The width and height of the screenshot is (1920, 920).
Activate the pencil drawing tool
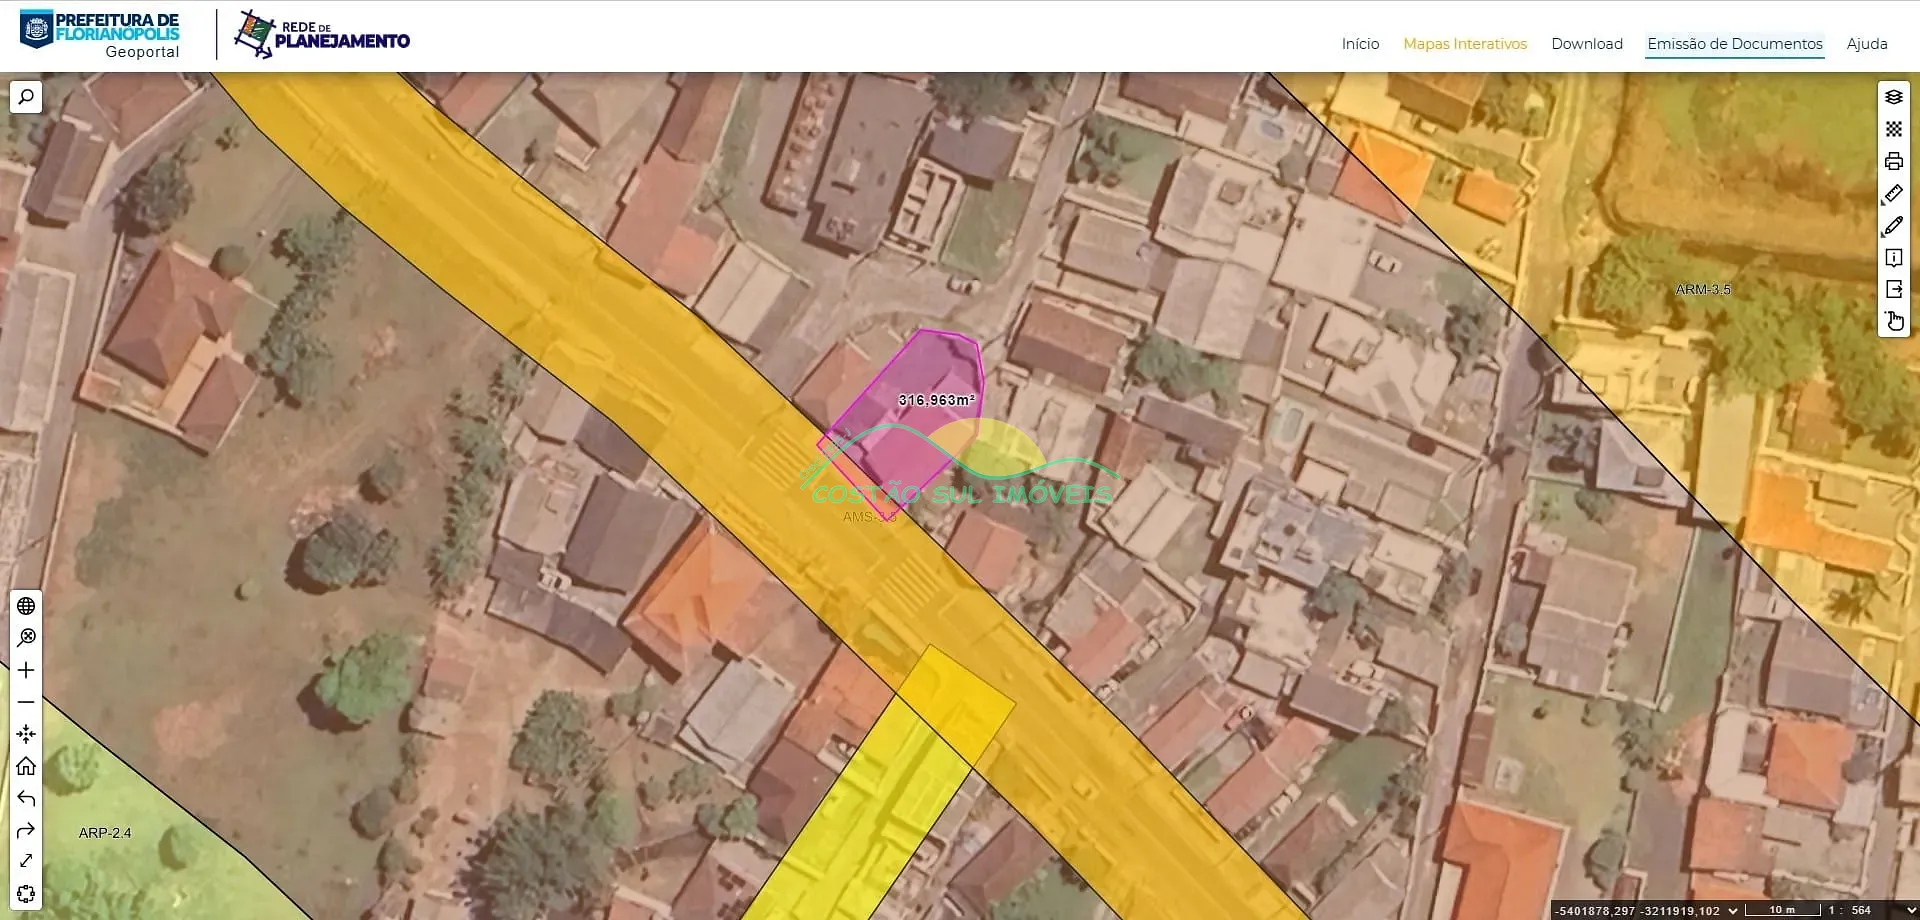(1893, 226)
